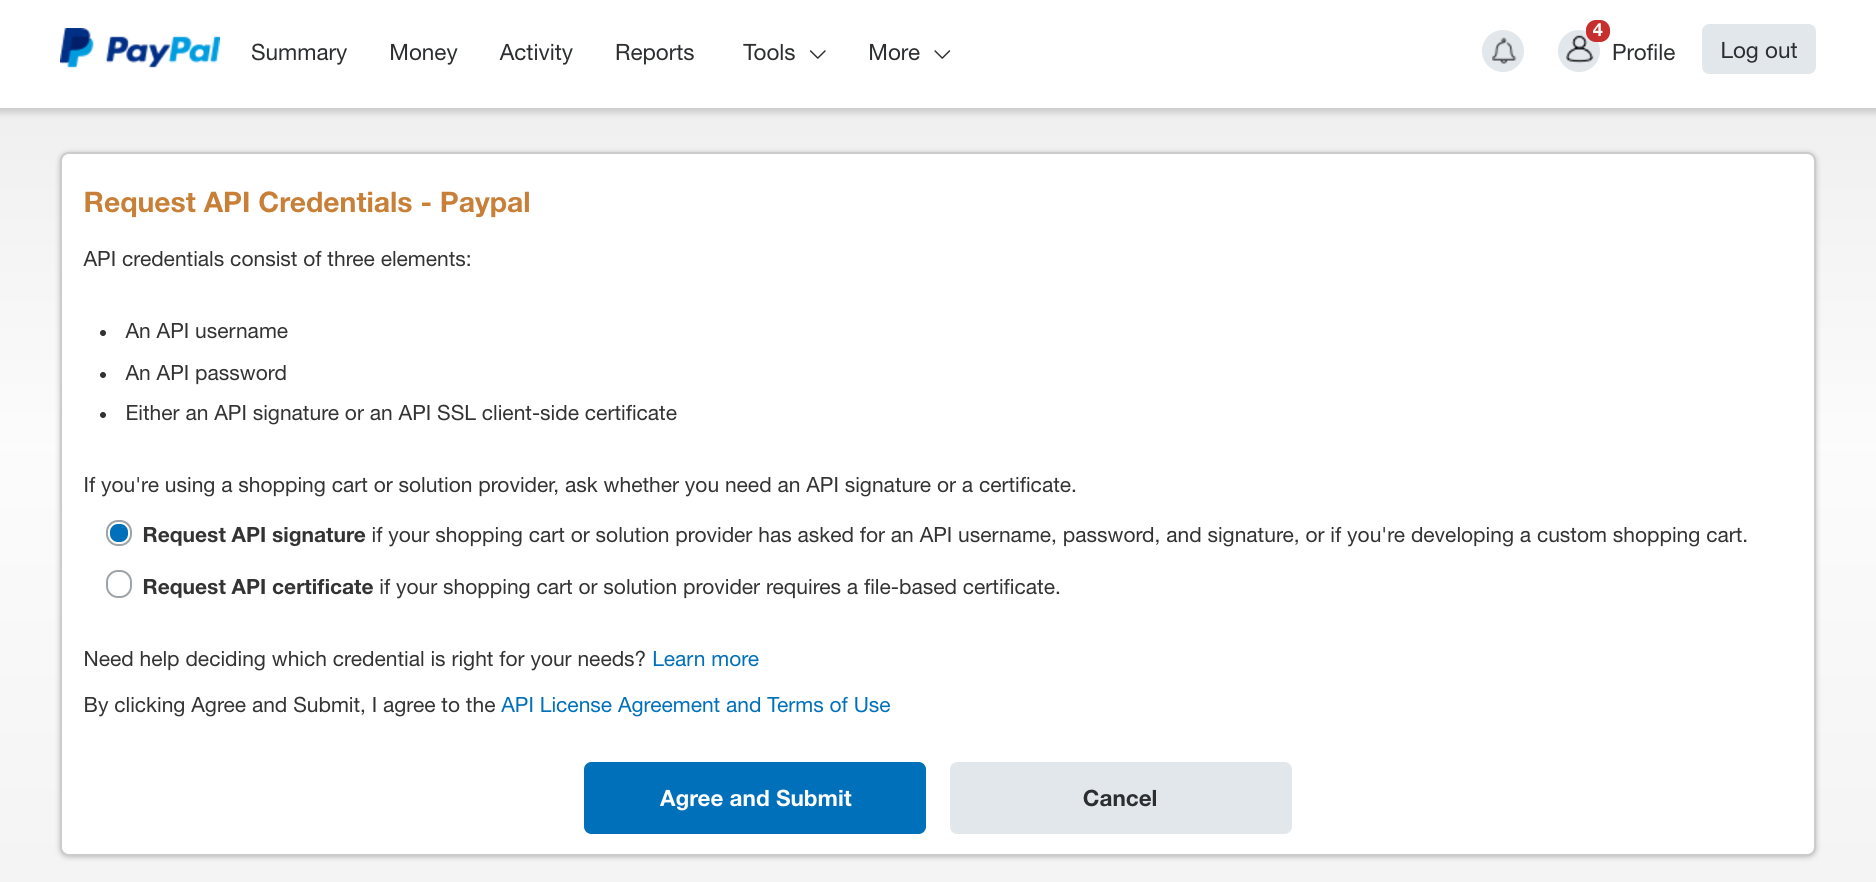Click the 'Either an API signature' bullet text

tap(401, 413)
